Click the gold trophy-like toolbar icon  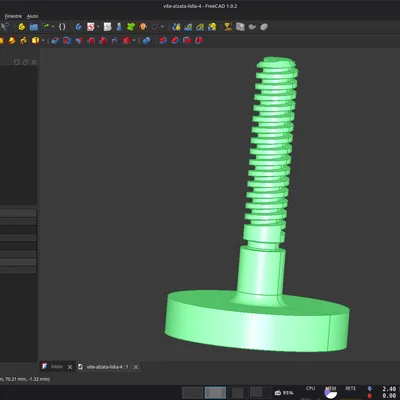point(228,27)
